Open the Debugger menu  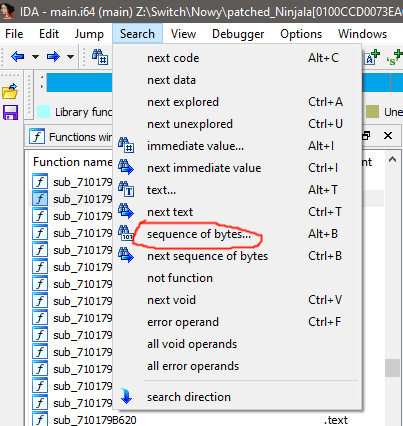tap(238, 34)
